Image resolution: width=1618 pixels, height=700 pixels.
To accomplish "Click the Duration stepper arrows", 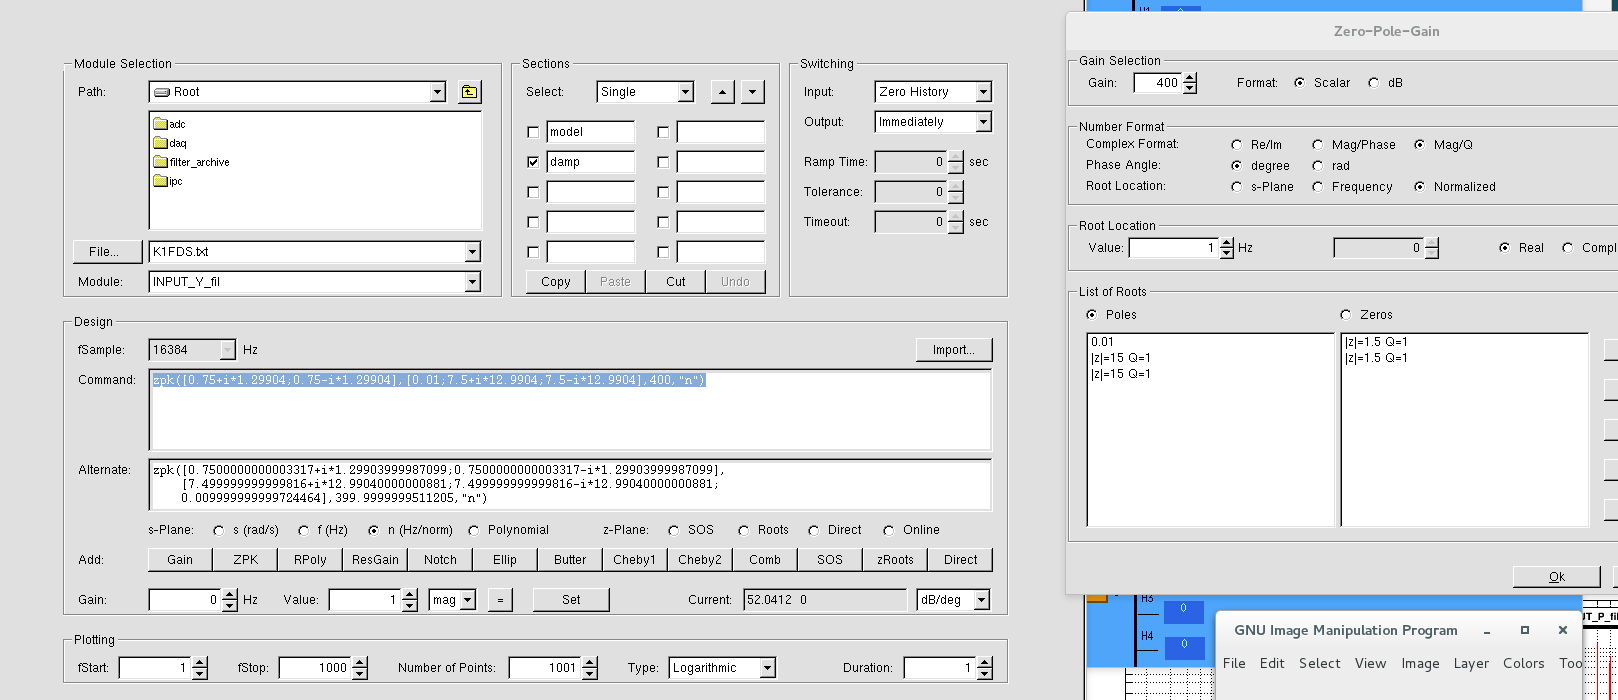I will (x=984, y=668).
